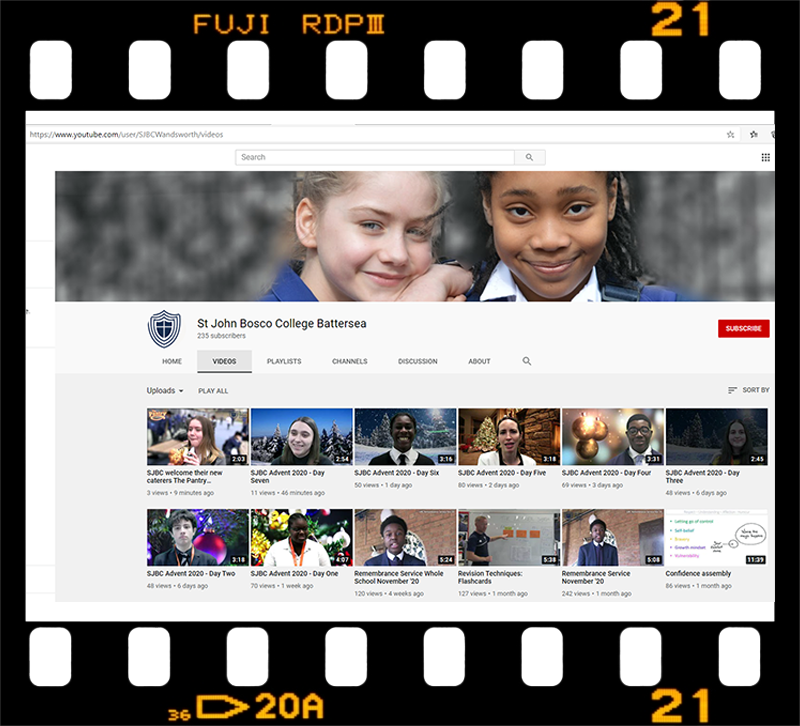Click the search magnifier button
This screenshot has height=726, width=800.
[x=530, y=157]
